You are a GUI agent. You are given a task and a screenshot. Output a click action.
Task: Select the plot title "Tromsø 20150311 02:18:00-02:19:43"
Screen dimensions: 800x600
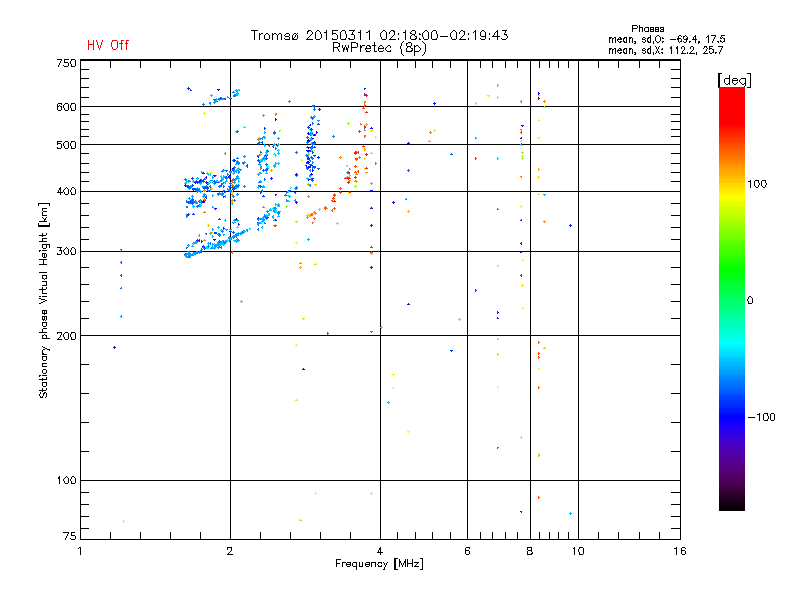379,35
